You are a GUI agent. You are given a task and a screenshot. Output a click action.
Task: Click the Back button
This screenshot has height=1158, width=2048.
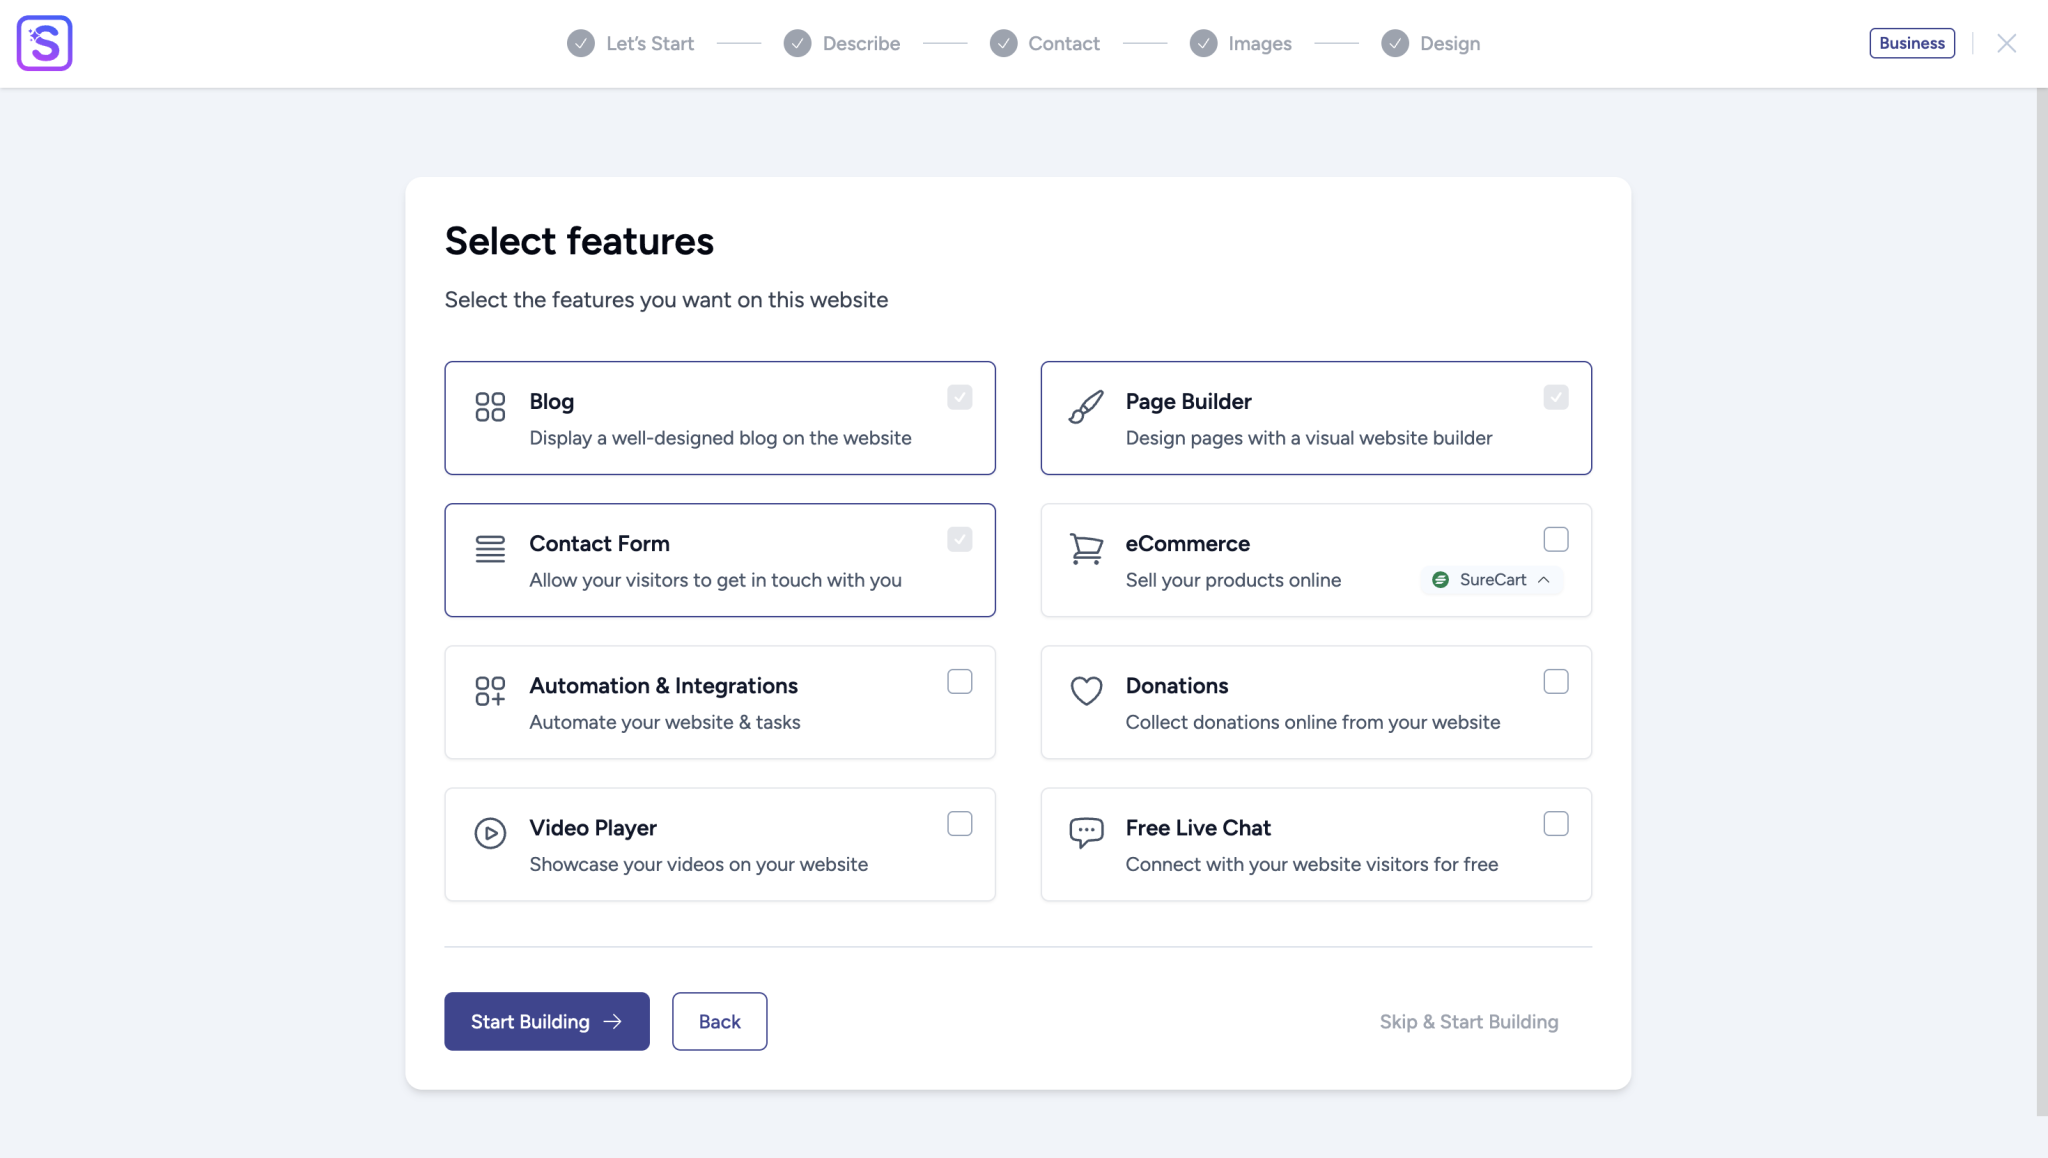(719, 1021)
